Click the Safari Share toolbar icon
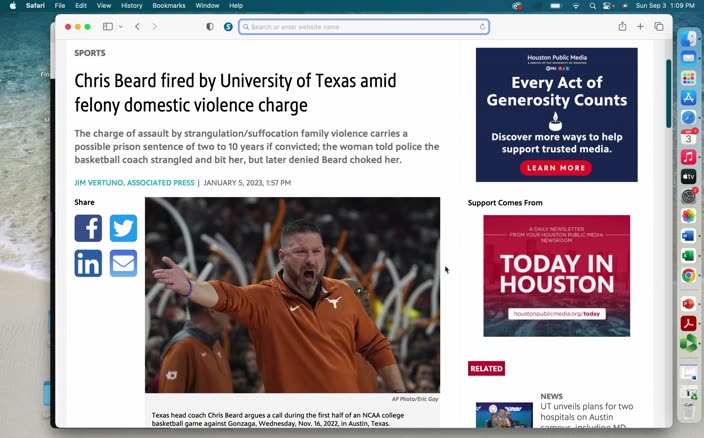The height and width of the screenshot is (438, 704). [x=622, y=27]
